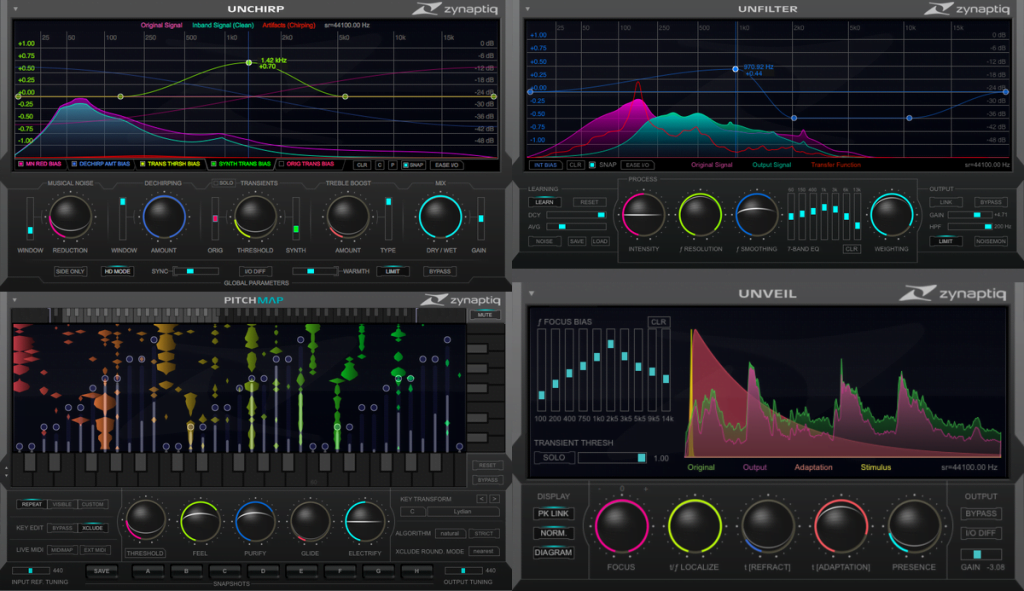Click the Dechirping Amount knob in UNCHIRP

pos(163,216)
